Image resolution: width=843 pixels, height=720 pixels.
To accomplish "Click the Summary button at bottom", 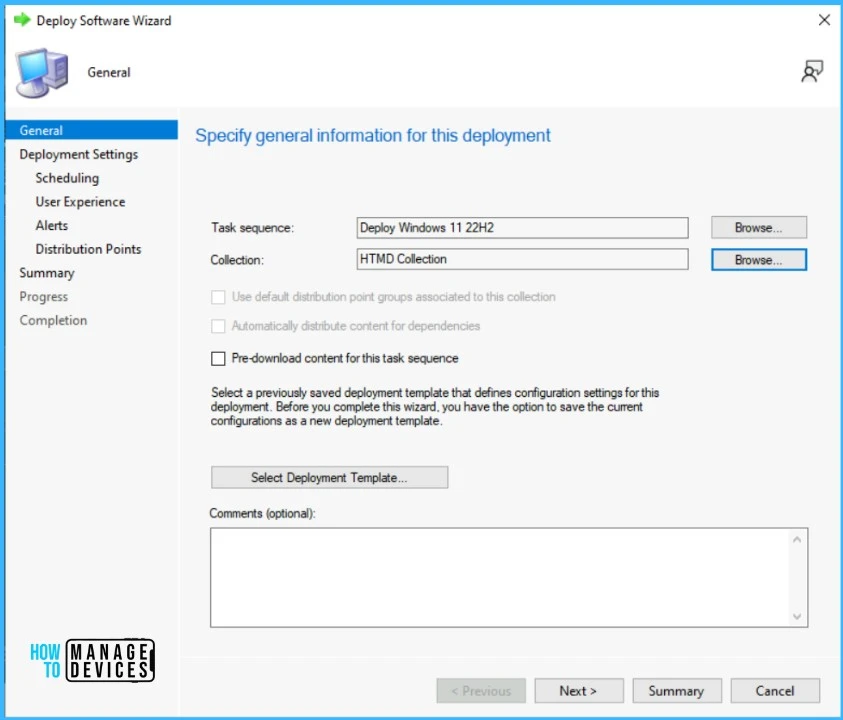I will [676, 691].
